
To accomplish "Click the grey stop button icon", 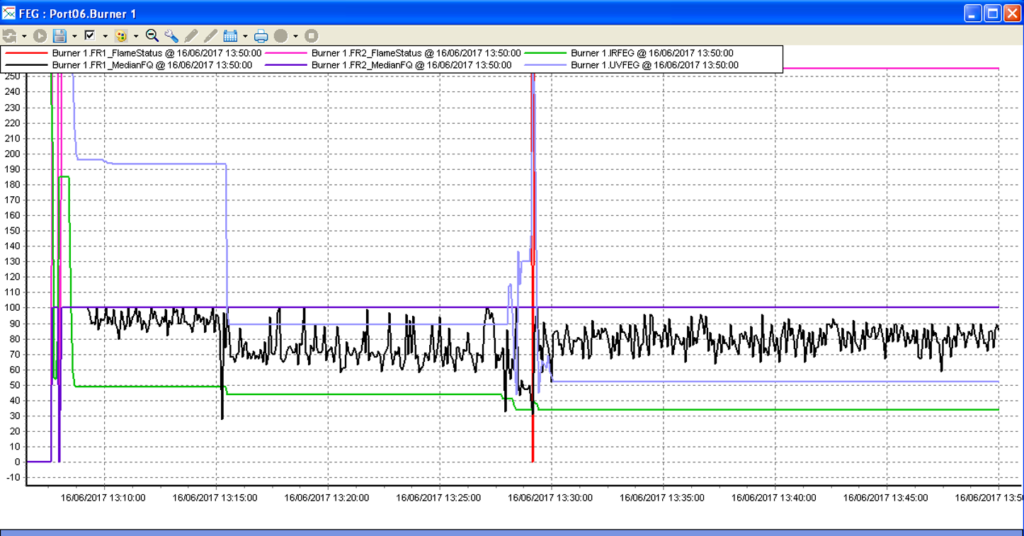I will pos(311,36).
